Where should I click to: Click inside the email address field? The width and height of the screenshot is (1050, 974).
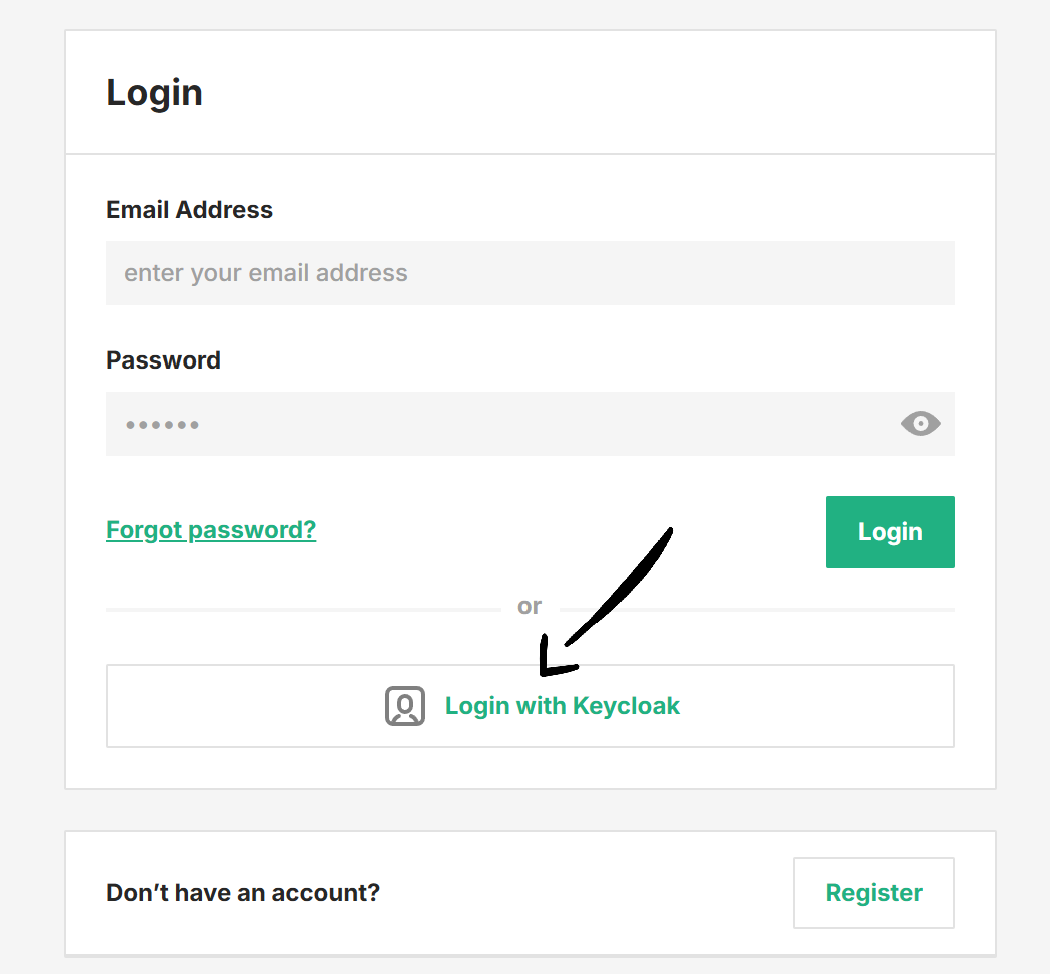click(x=530, y=272)
